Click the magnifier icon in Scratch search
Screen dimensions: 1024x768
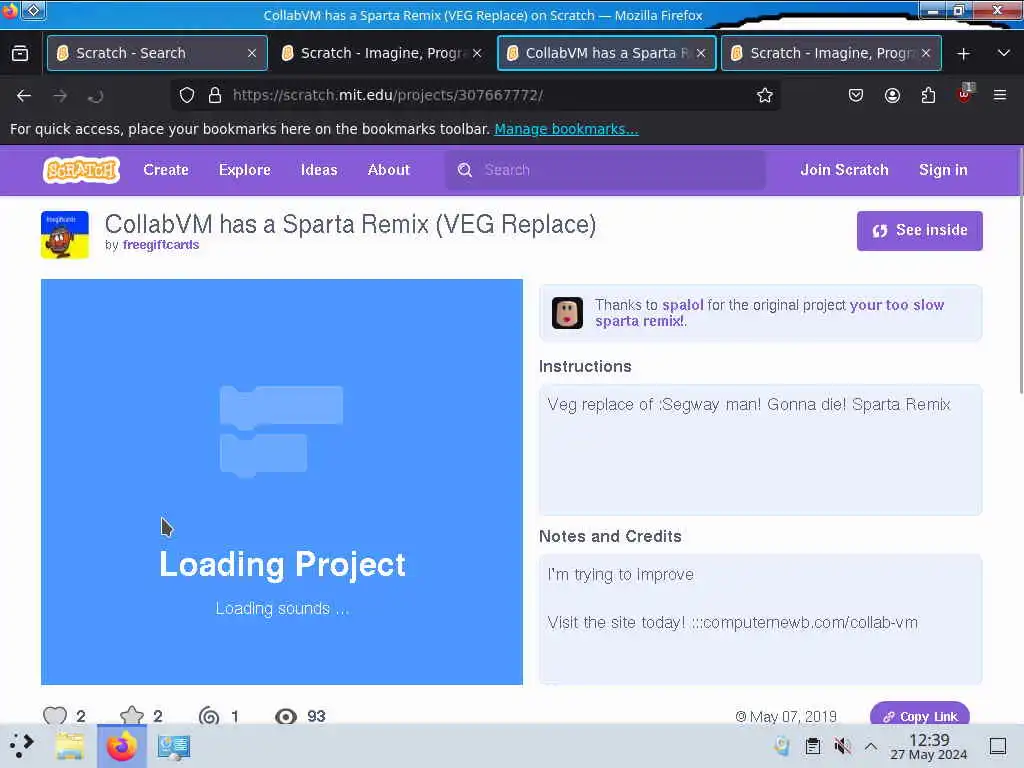(464, 170)
